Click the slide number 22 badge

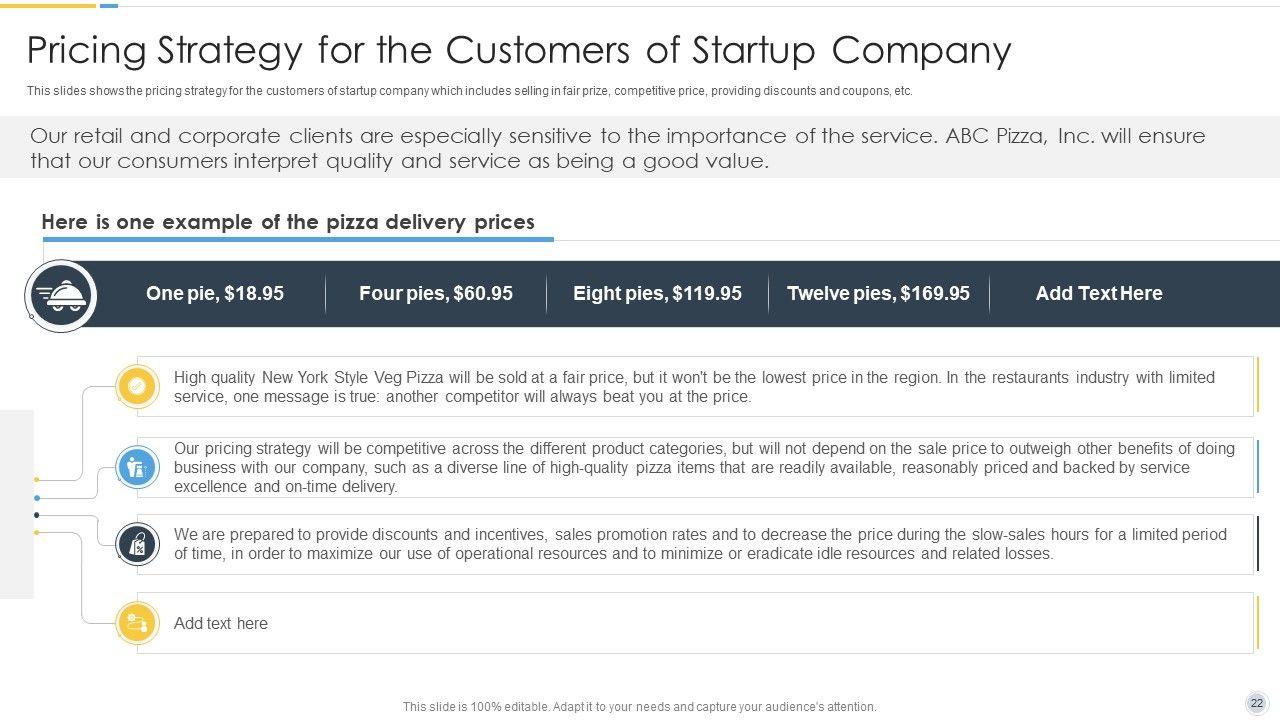pos(1256,703)
